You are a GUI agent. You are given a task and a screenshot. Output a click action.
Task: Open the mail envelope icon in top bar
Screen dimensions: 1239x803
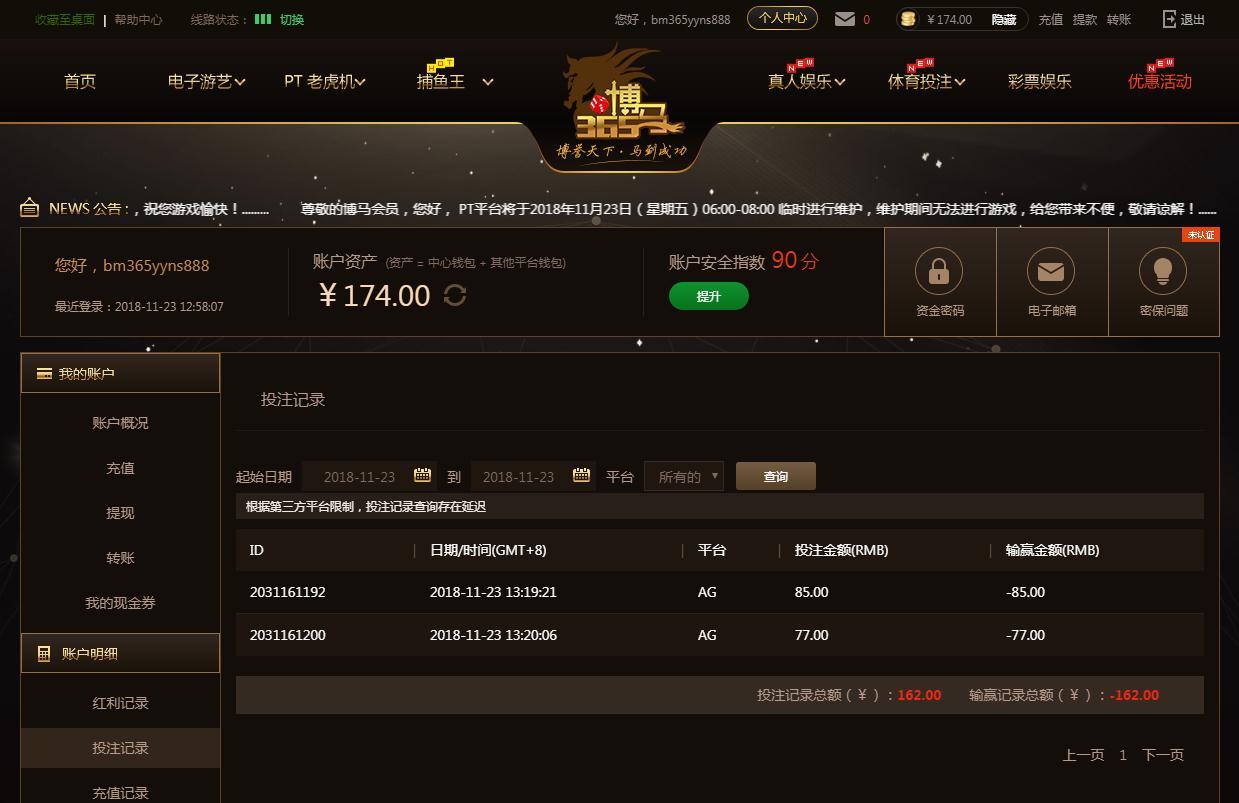coord(845,19)
